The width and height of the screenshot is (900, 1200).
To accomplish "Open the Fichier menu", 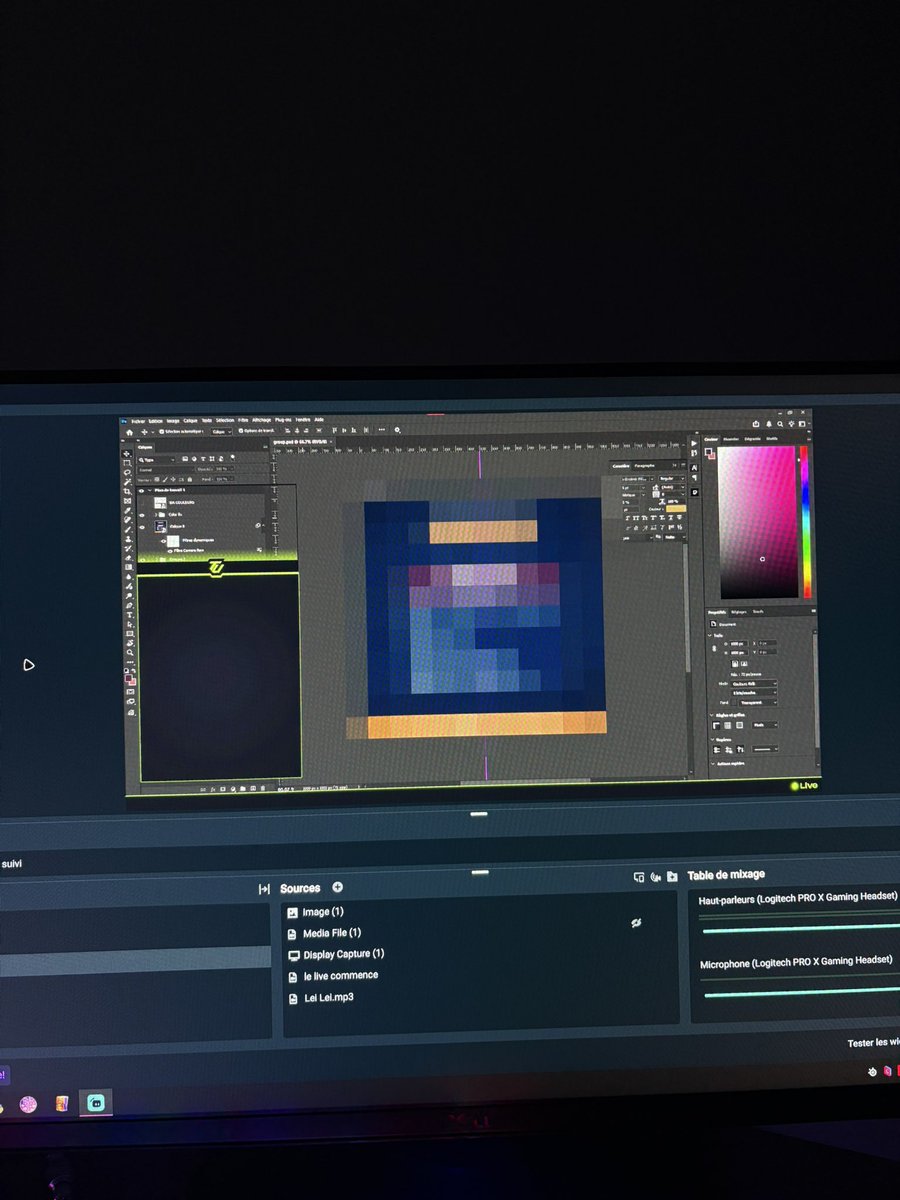I will (x=138, y=421).
